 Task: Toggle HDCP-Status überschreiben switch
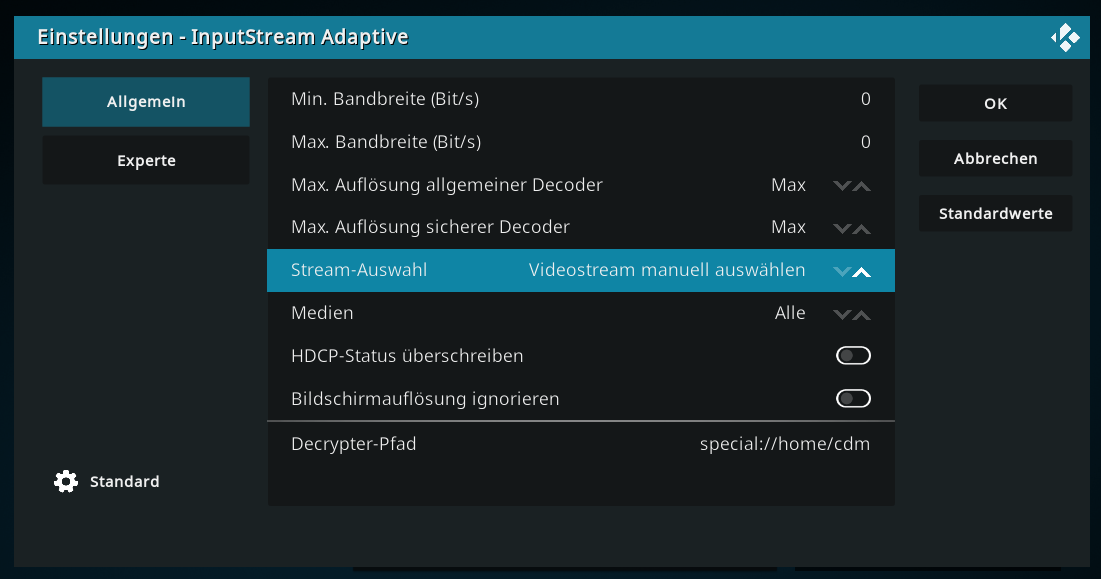coord(853,356)
